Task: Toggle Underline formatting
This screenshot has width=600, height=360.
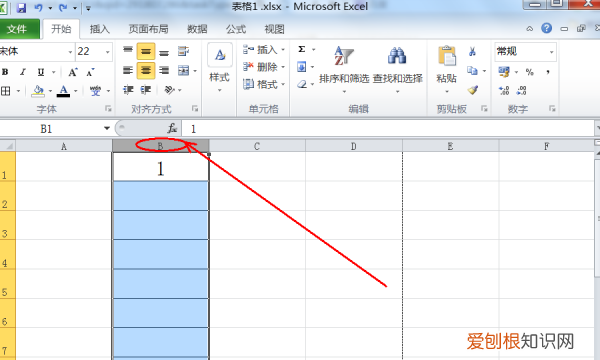Action: click(41, 72)
